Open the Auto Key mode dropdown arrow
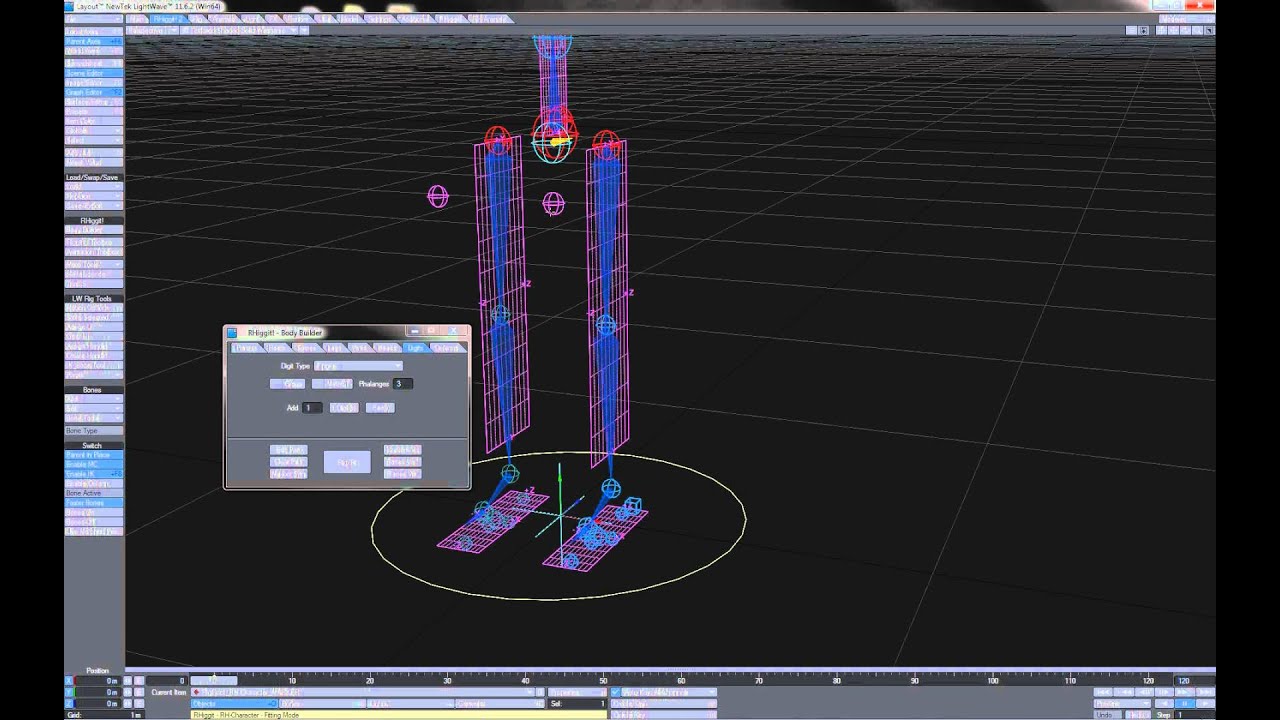Screen dimensions: 1280x720 [x=711, y=692]
